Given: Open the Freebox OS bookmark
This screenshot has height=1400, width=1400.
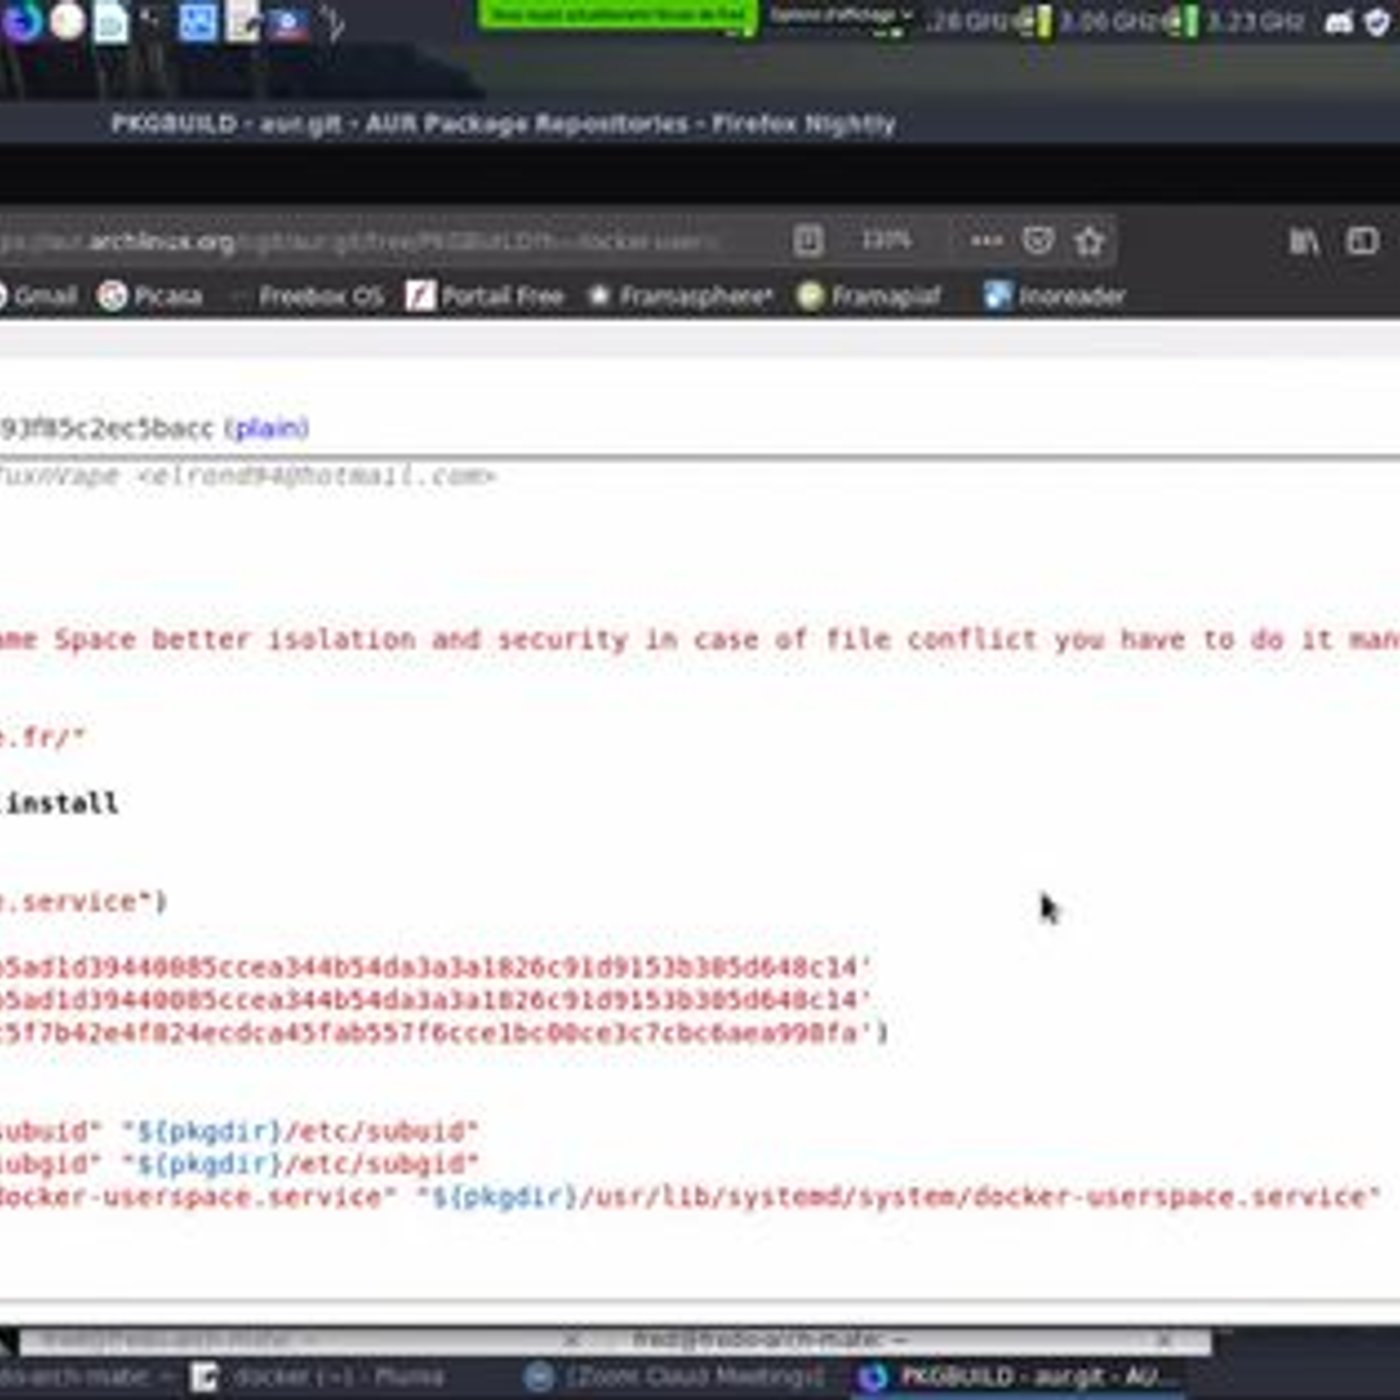Looking at the screenshot, I should click(x=310, y=296).
